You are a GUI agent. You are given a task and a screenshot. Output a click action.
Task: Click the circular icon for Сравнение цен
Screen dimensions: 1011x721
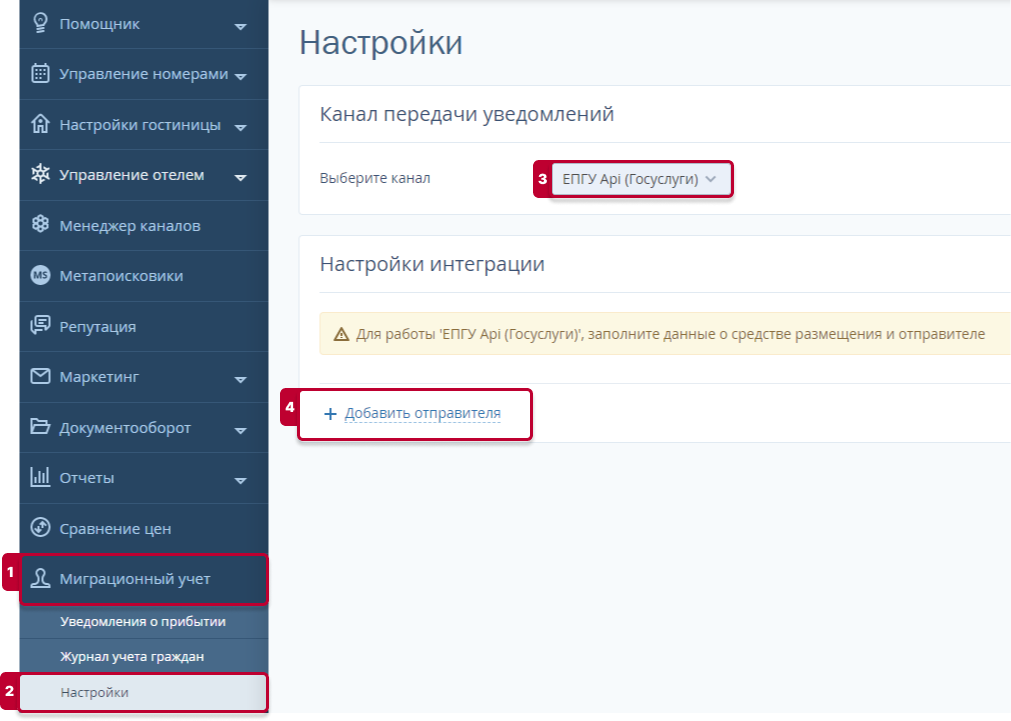point(40,528)
